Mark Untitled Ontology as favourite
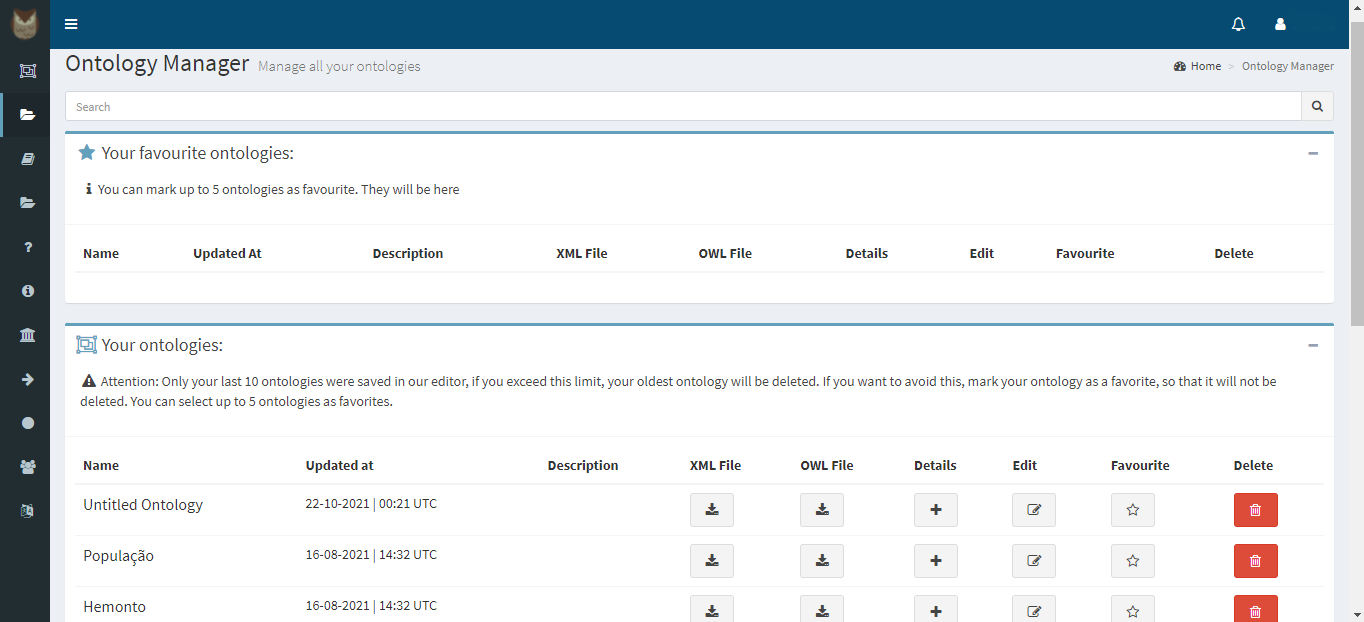The height and width of the screenshot is (622, 1364). point(1132,510)
